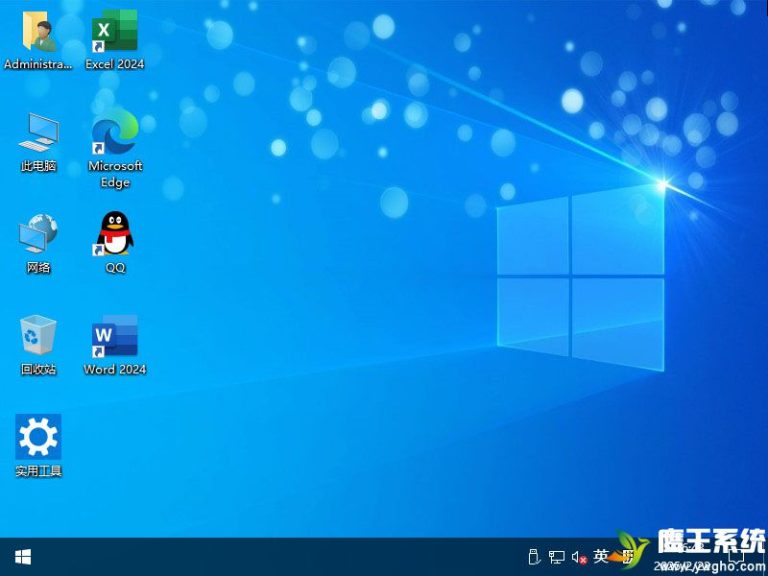Switch input language via 英 indicator
Image resolution: width=768 pixels, height=576 pixels.
click(600, 556)
